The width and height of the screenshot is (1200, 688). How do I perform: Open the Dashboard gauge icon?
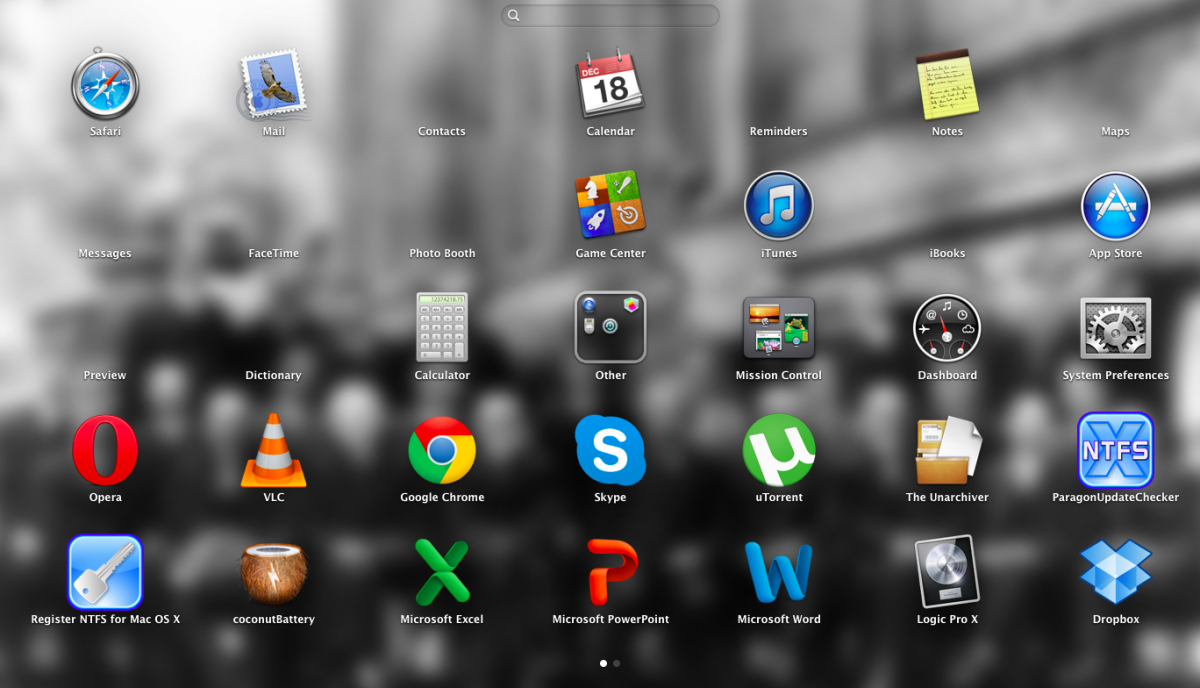(947, 328)
